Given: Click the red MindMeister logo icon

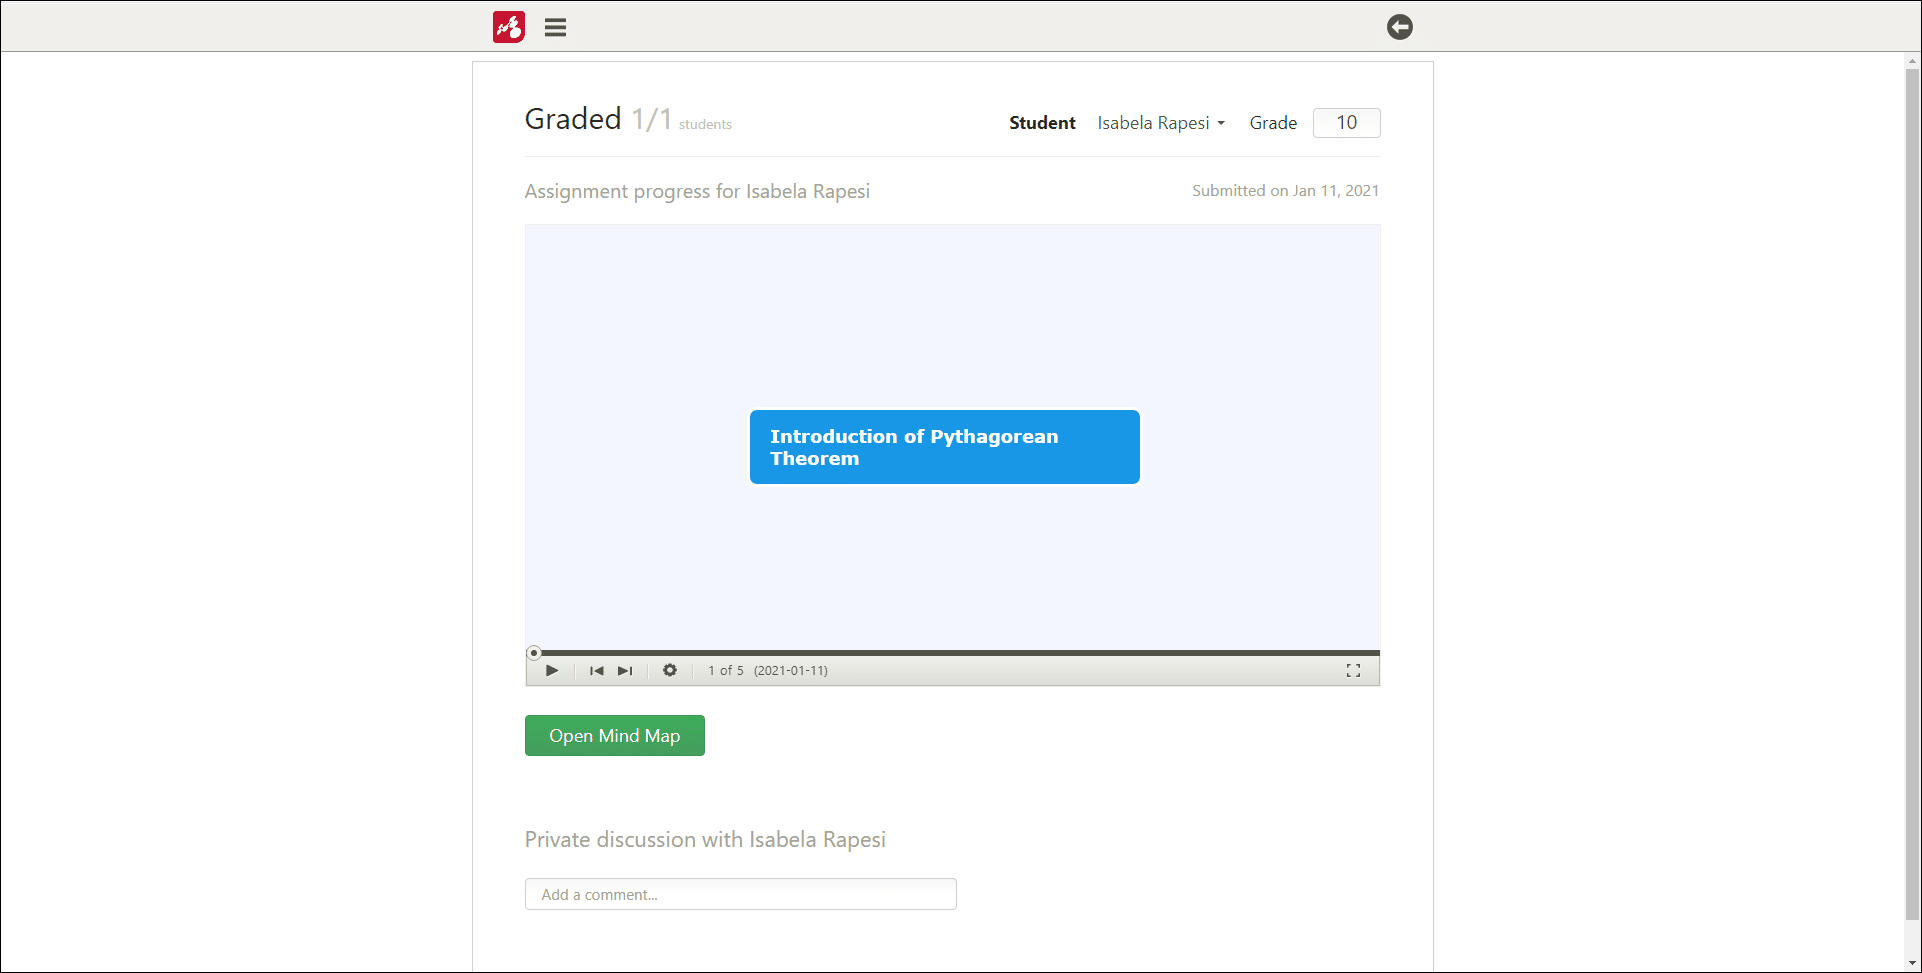Looking at the screenshot, I should 509,27.
